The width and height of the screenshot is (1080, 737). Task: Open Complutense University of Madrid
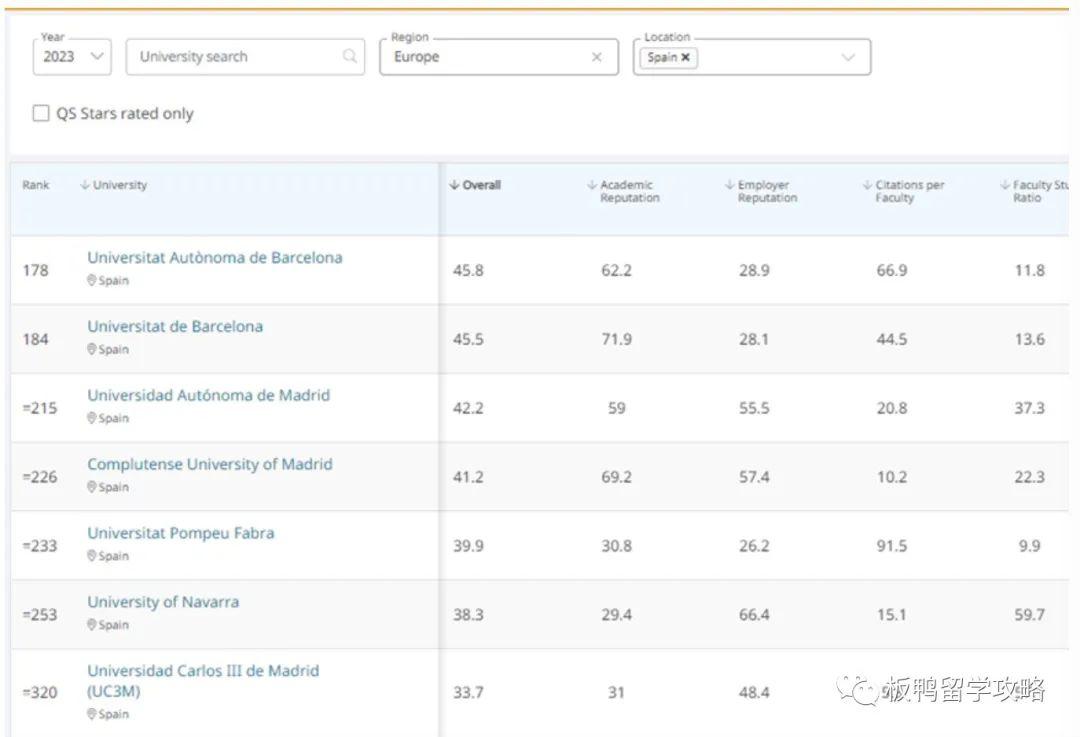[210, 464]
